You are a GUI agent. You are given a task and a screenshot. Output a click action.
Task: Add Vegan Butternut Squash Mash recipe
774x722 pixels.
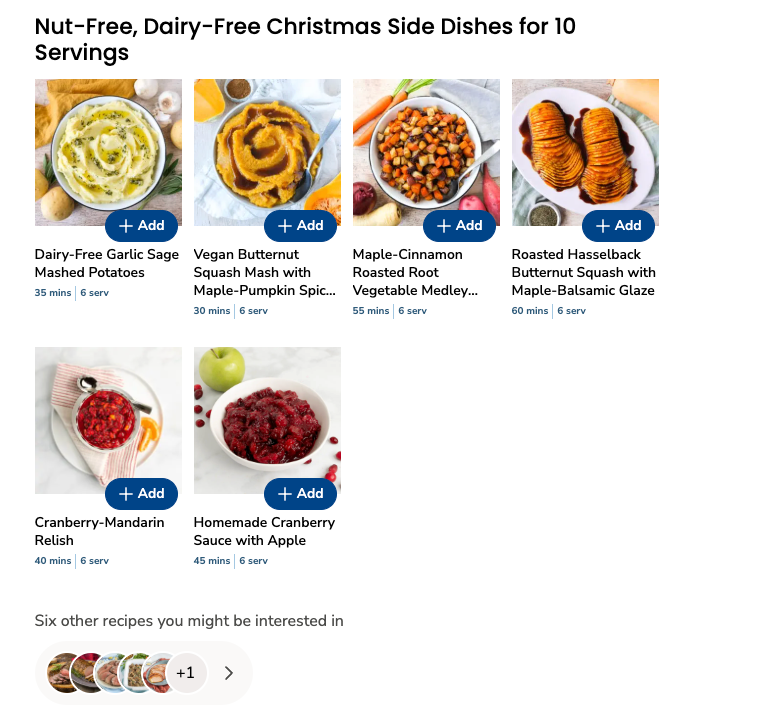click(300, 226)
